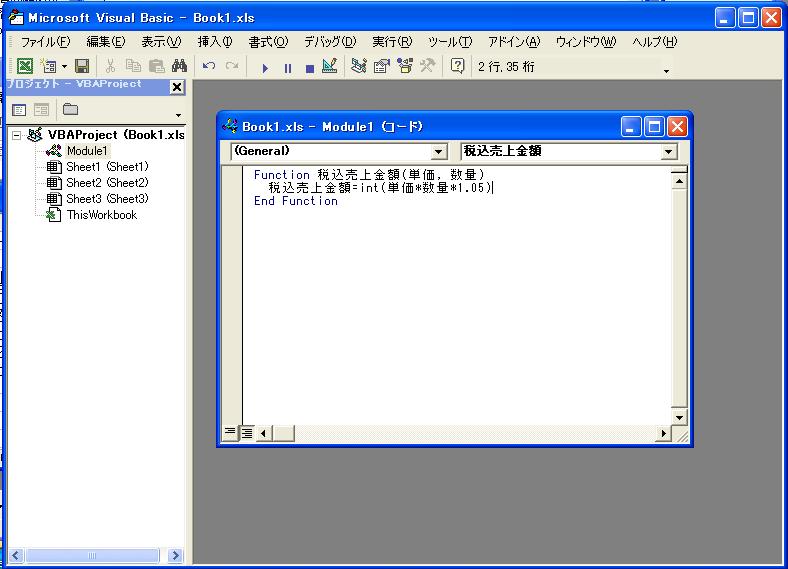Open the ツール(T) menu
The width and height of the screenshot is (788, 569).
point(450,42)
